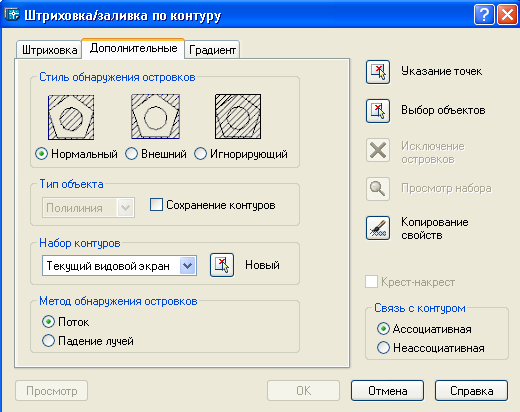Click the Новый boundary set icon

[222, 265]
